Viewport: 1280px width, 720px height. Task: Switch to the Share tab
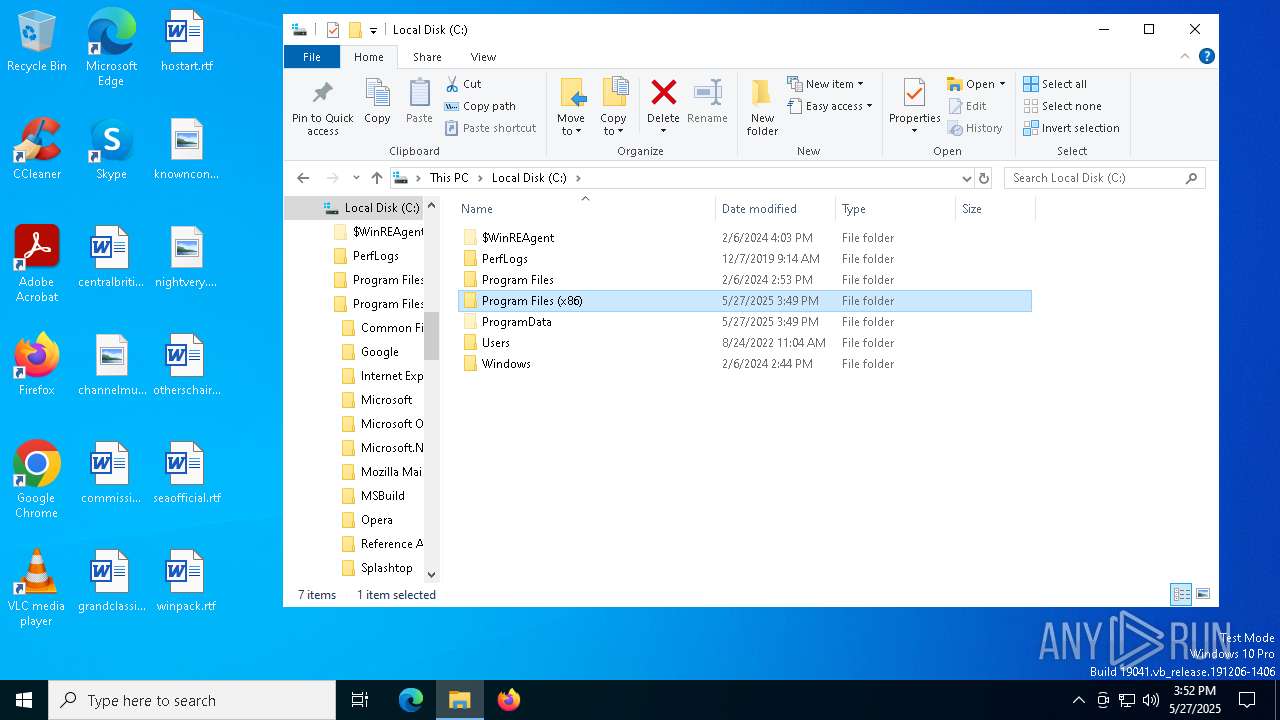(x=427, y=57)
